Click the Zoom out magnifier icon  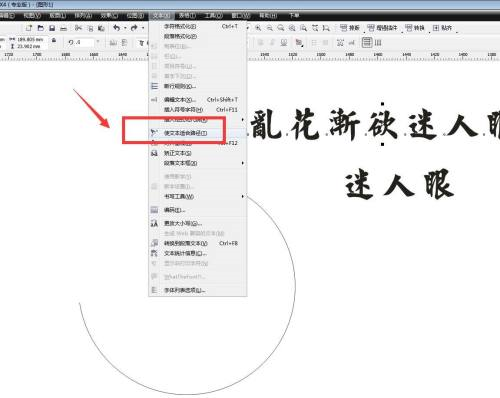click(x=269, y=28)
